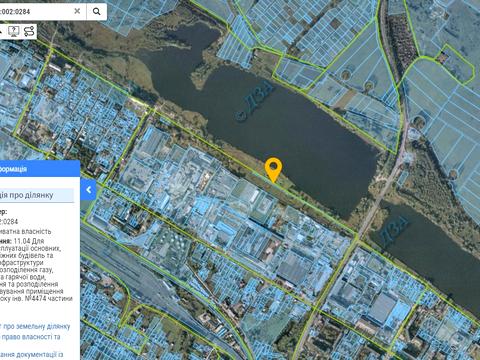Select the parcel information section header
The height and width of the screenshot is (360, 480).
click(x=37, y=195)
